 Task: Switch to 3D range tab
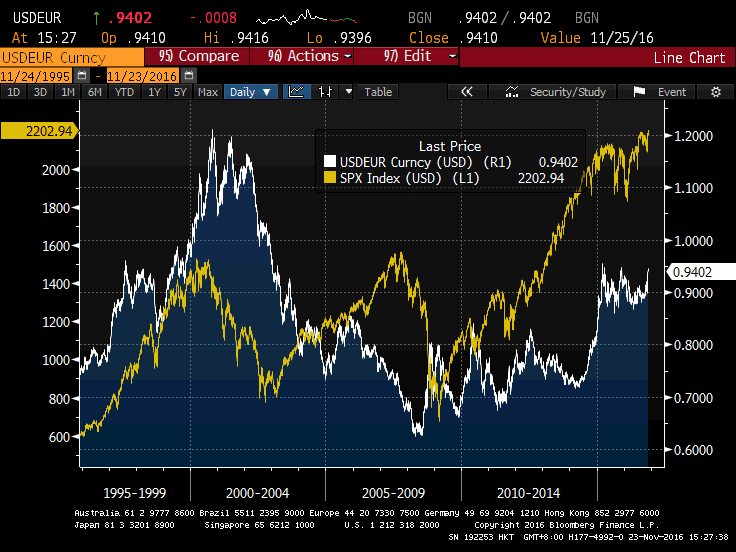[40, 92]
